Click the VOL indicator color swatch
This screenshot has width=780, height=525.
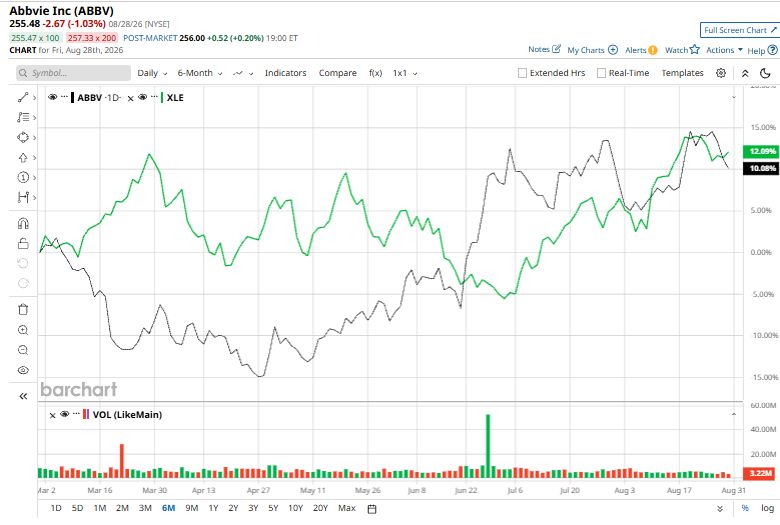coord(86,415)
